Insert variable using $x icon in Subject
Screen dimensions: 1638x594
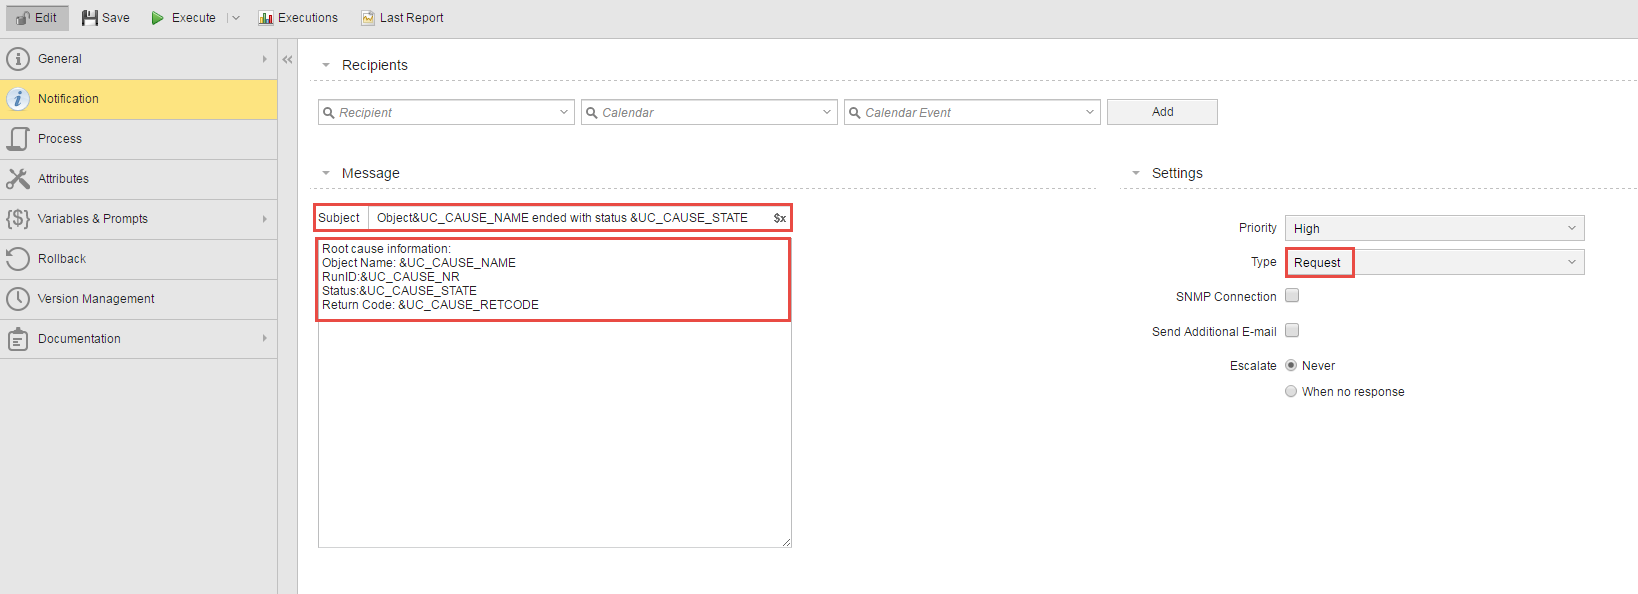point(779,218)
